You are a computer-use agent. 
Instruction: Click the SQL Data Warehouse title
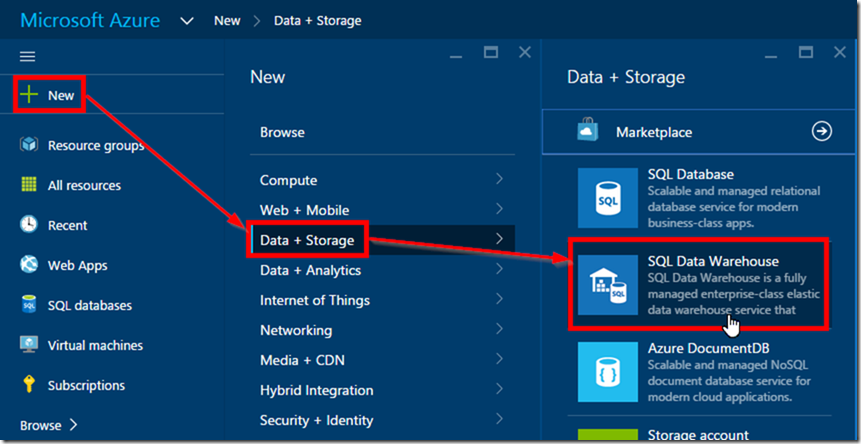point(713,261)
